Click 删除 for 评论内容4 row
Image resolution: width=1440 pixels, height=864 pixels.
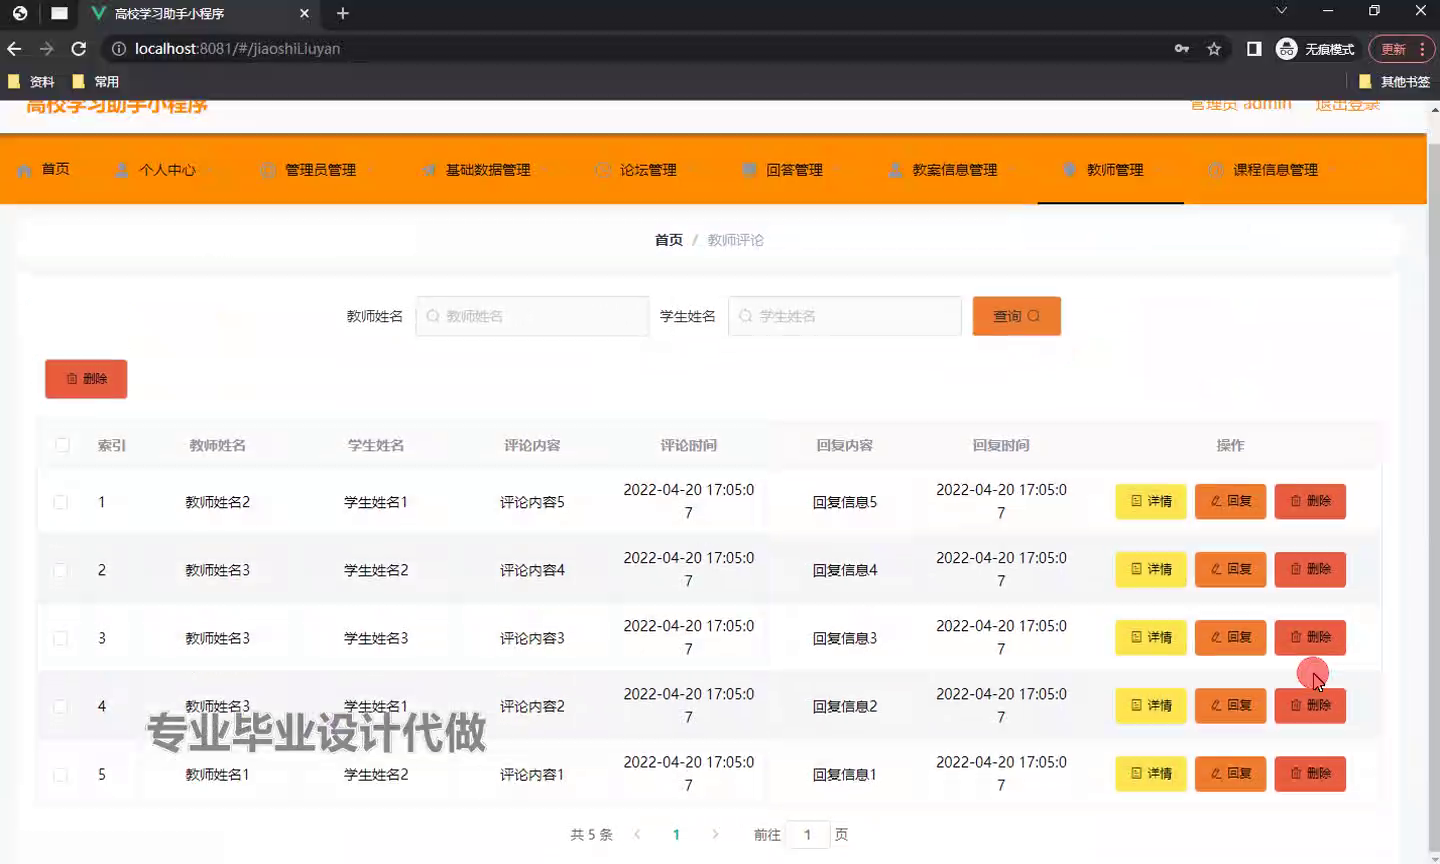pyautogui.click(x=1310, y=569)
